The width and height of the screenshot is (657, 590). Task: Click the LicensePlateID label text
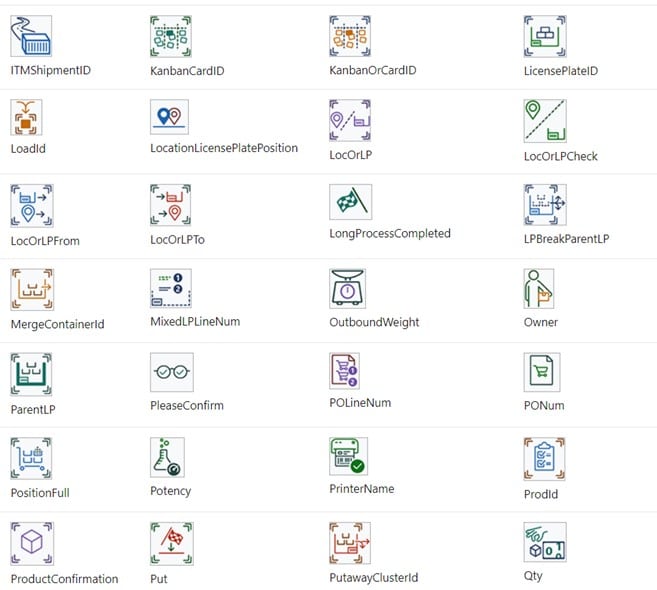tap(561, 71)
